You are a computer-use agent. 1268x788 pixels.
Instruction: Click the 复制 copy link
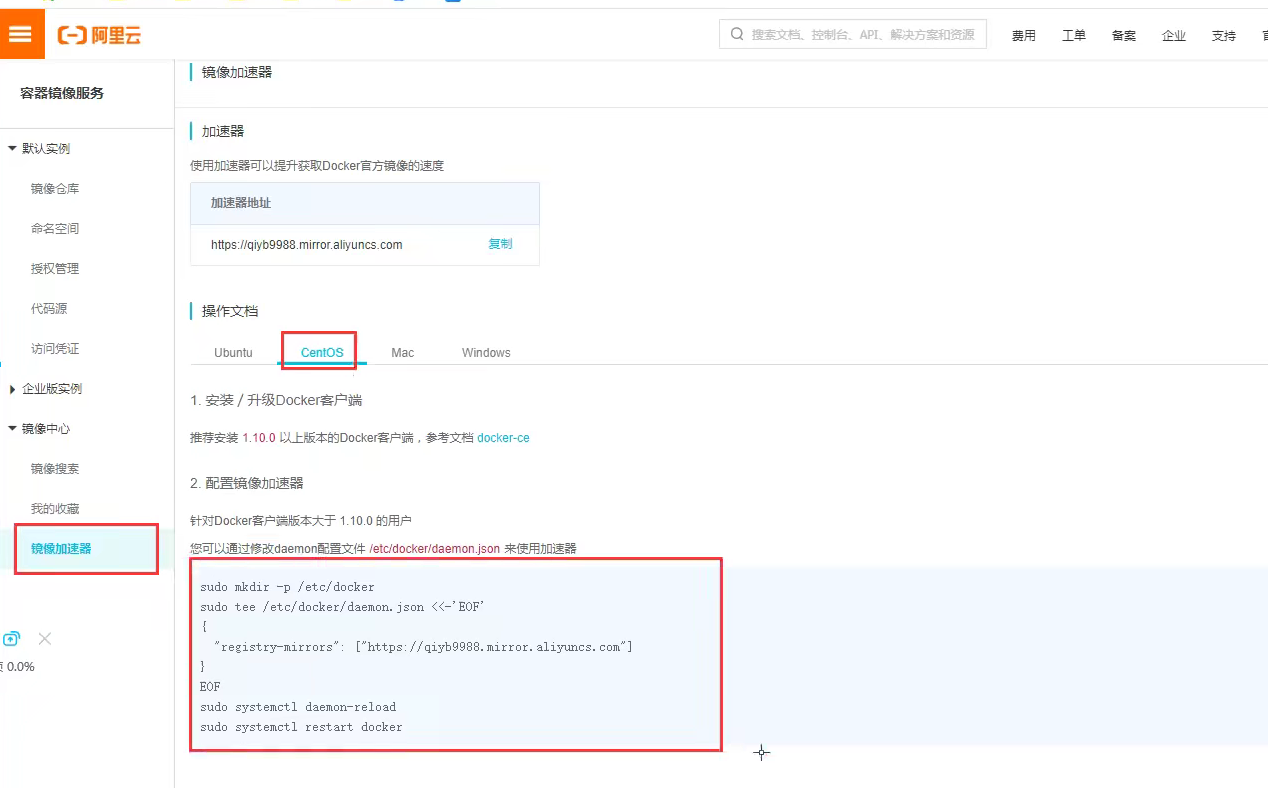point(500,244)
